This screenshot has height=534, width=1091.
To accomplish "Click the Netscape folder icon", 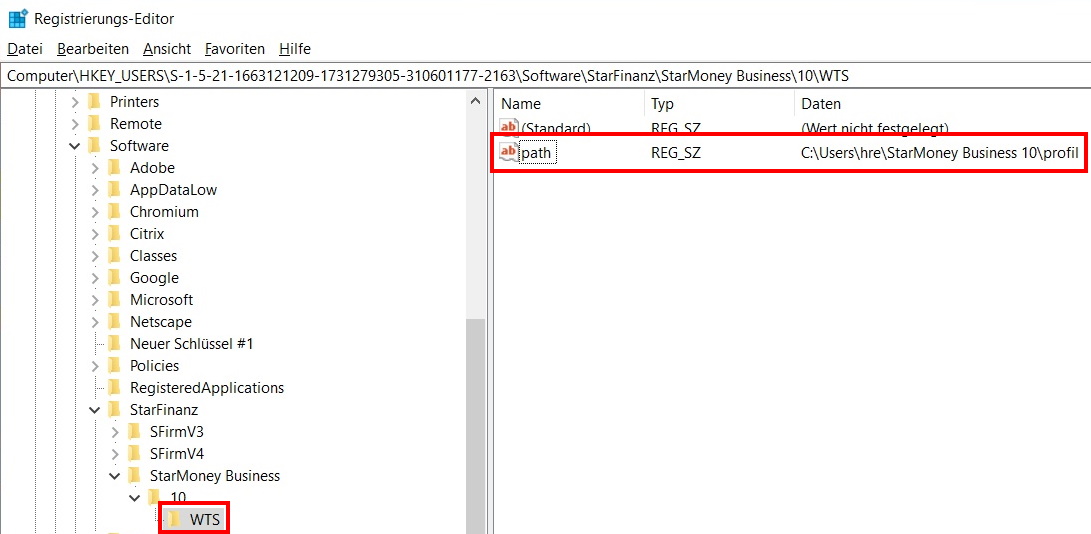I will point(114,322).
